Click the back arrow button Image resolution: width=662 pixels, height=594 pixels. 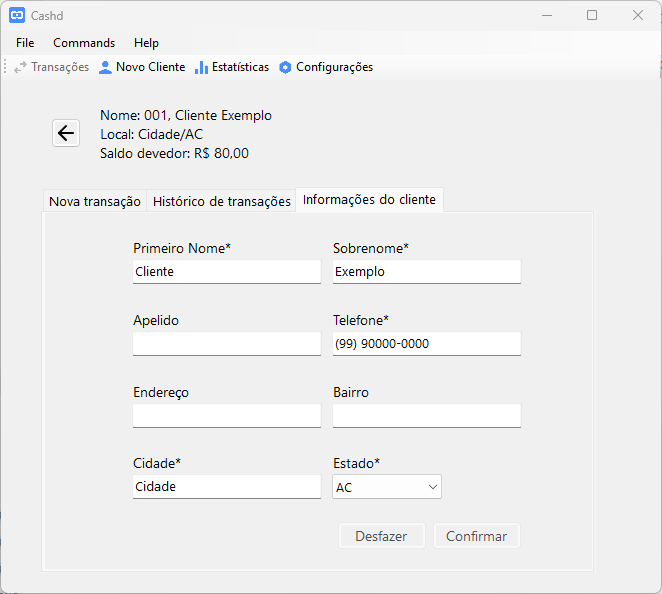(66, 133)
